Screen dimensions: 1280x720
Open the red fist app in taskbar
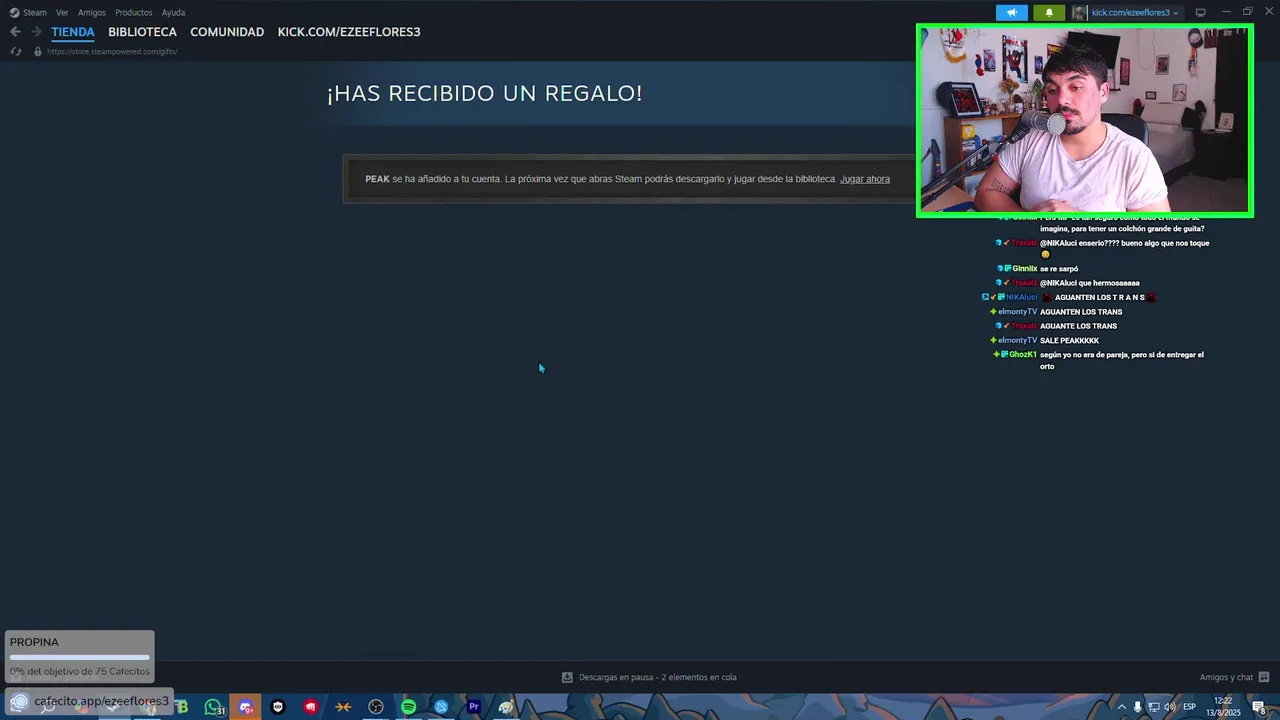coord(311,707)
